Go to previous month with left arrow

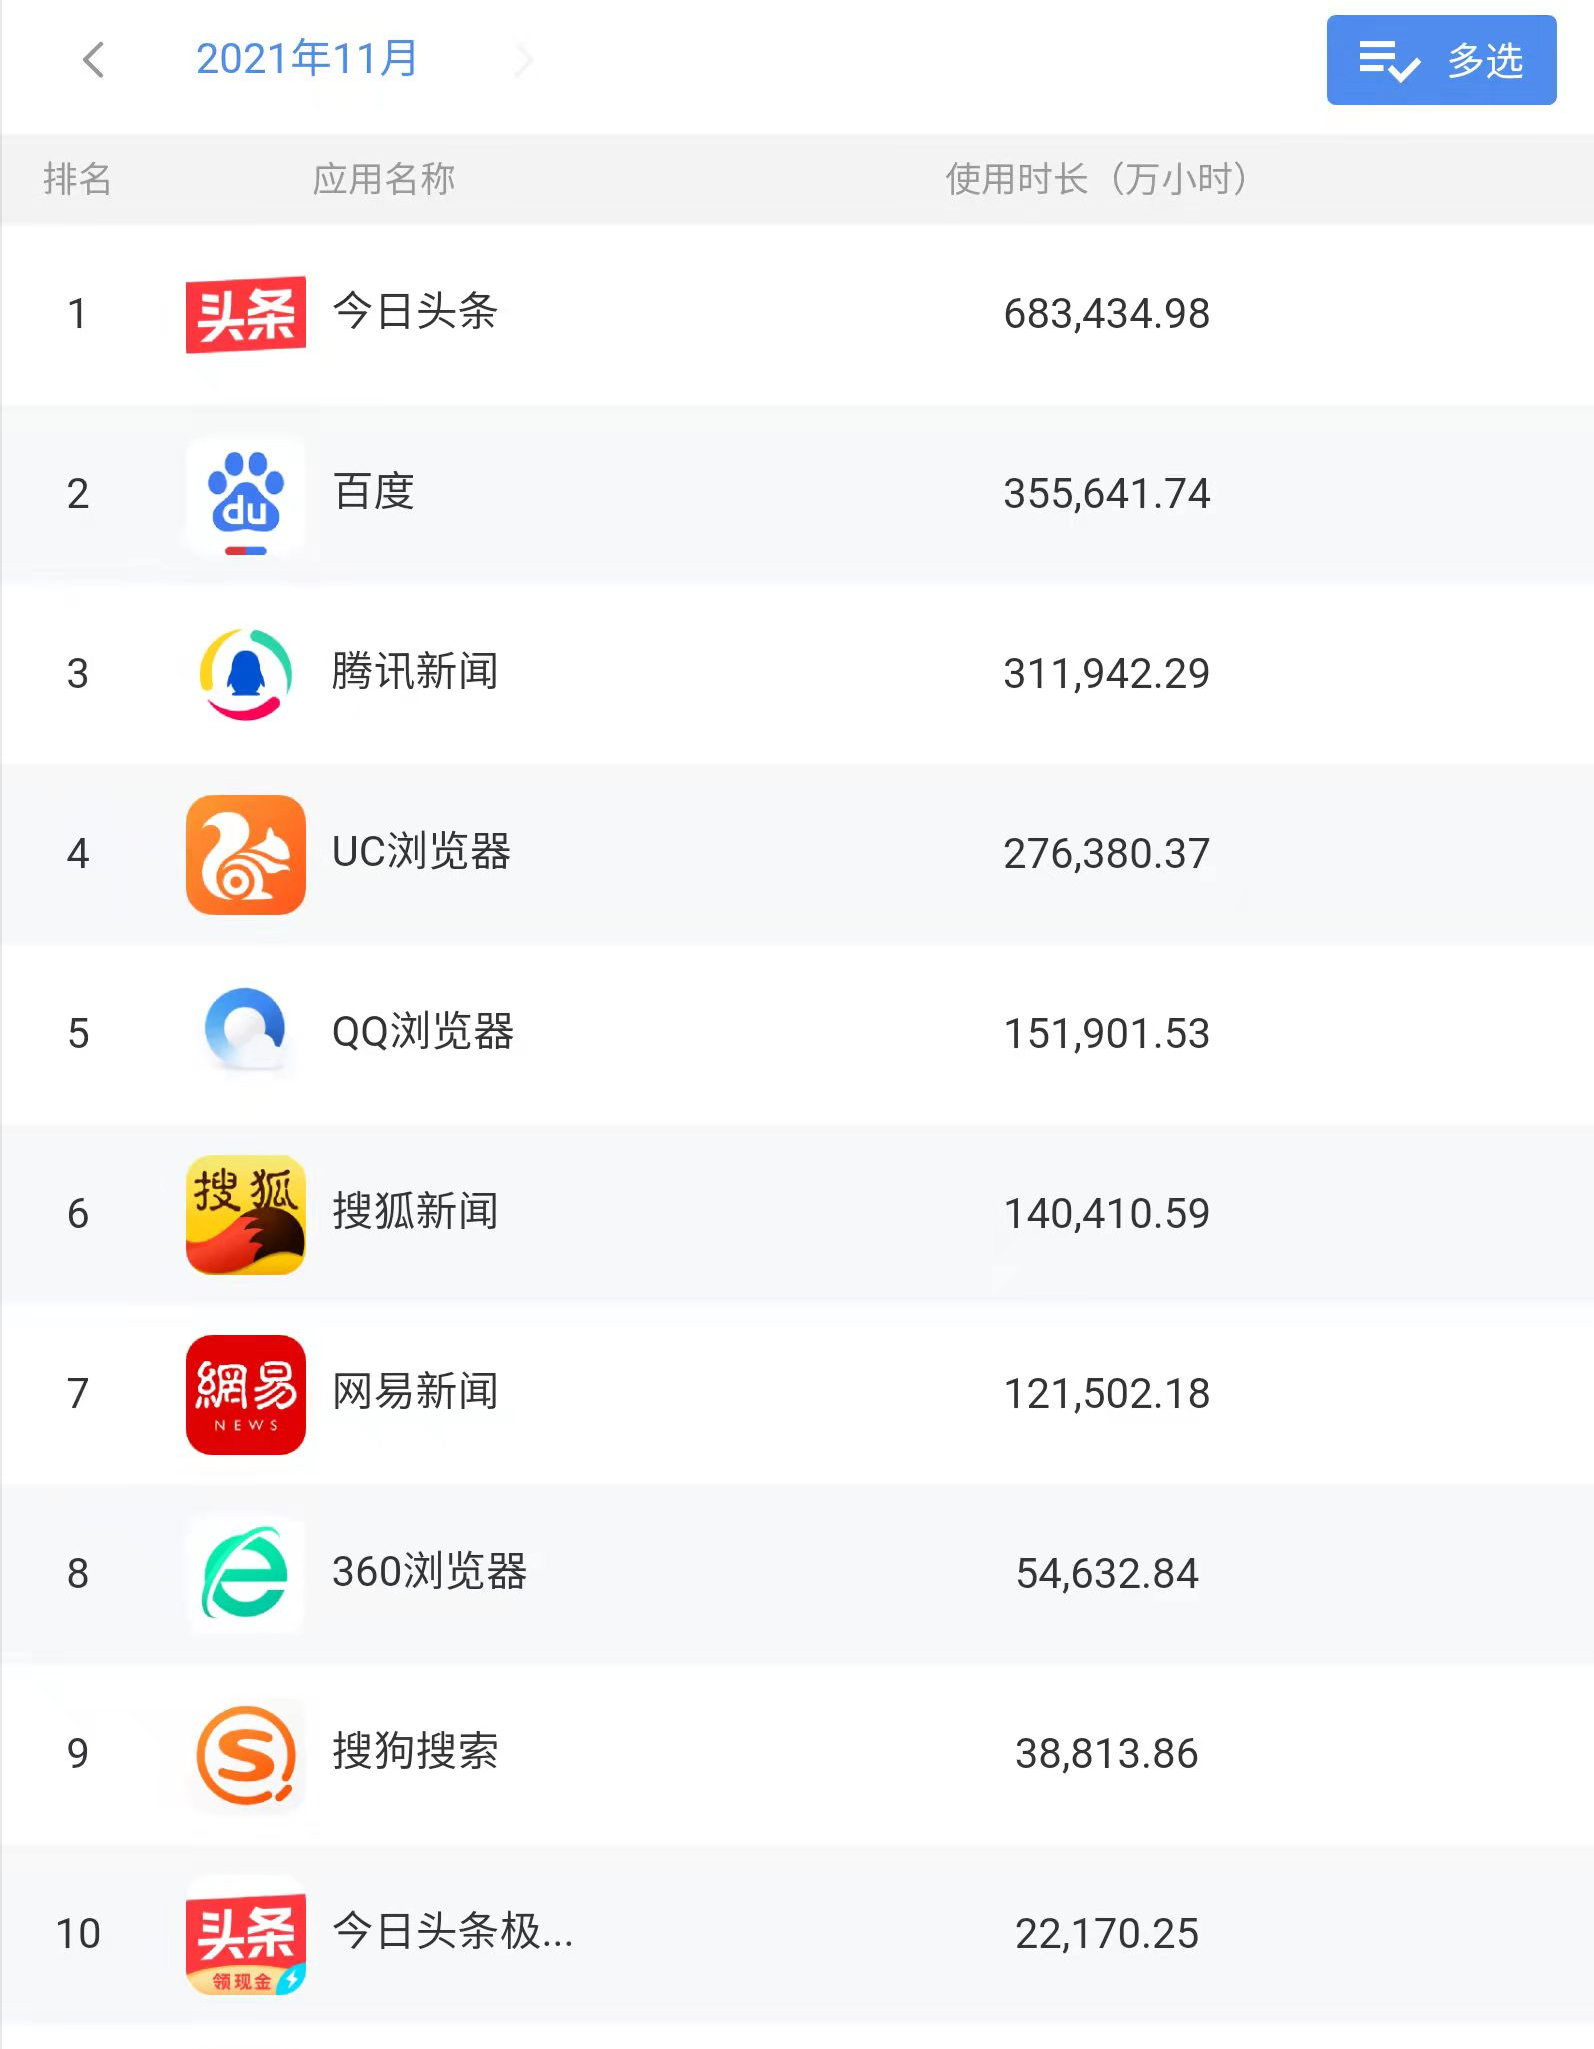93,60
